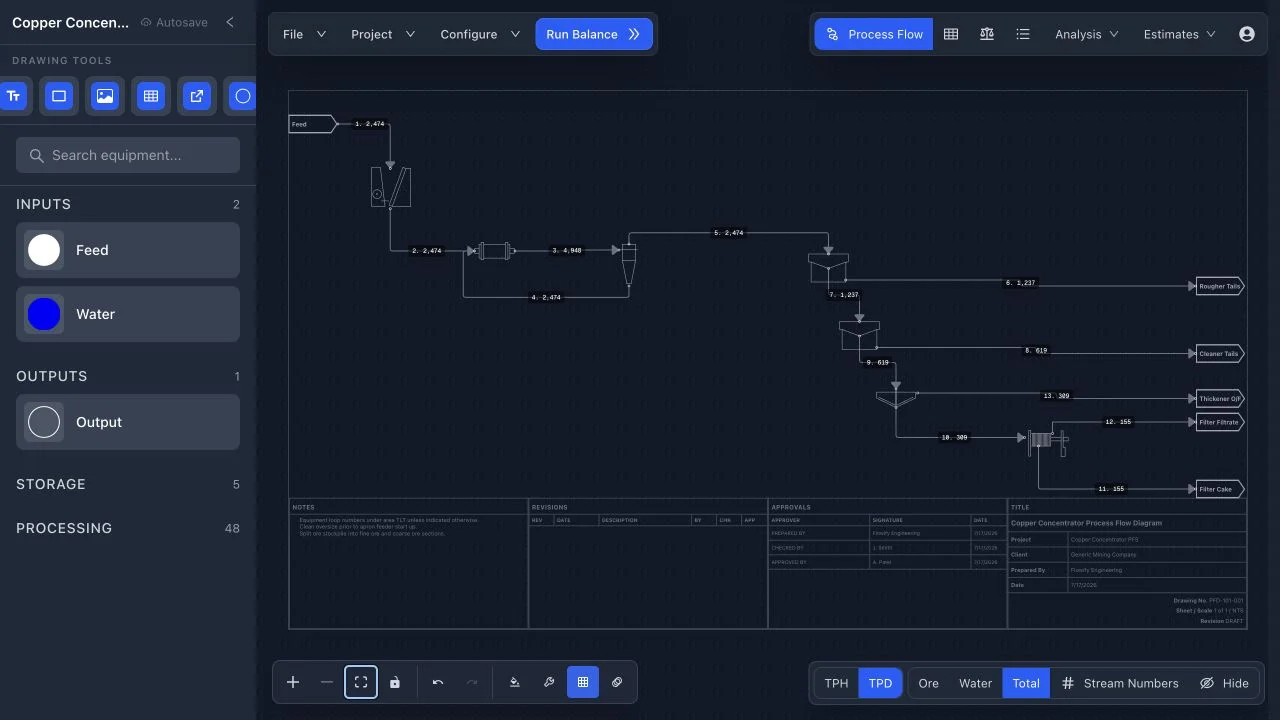Select the rougher flotation cell symbol

tap(828, 268)
